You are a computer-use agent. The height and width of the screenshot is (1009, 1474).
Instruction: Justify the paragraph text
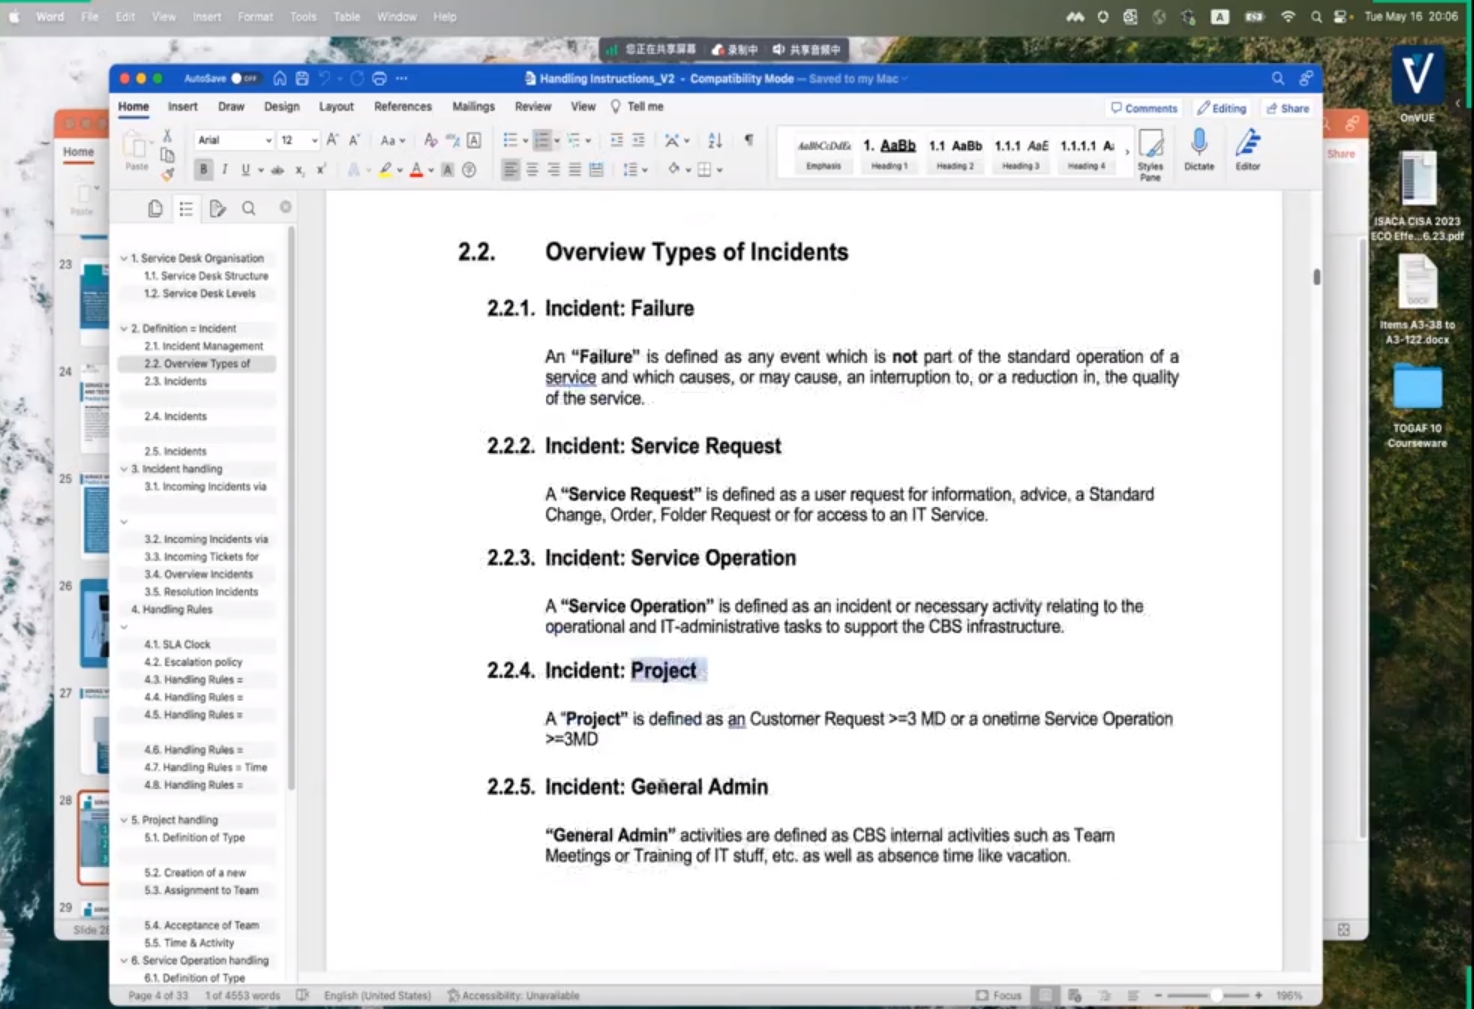(575, 170)
